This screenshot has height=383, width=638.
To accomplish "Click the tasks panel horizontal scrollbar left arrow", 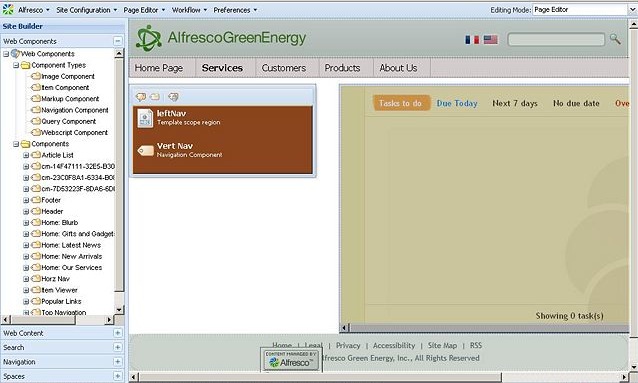I will point(344,328).
